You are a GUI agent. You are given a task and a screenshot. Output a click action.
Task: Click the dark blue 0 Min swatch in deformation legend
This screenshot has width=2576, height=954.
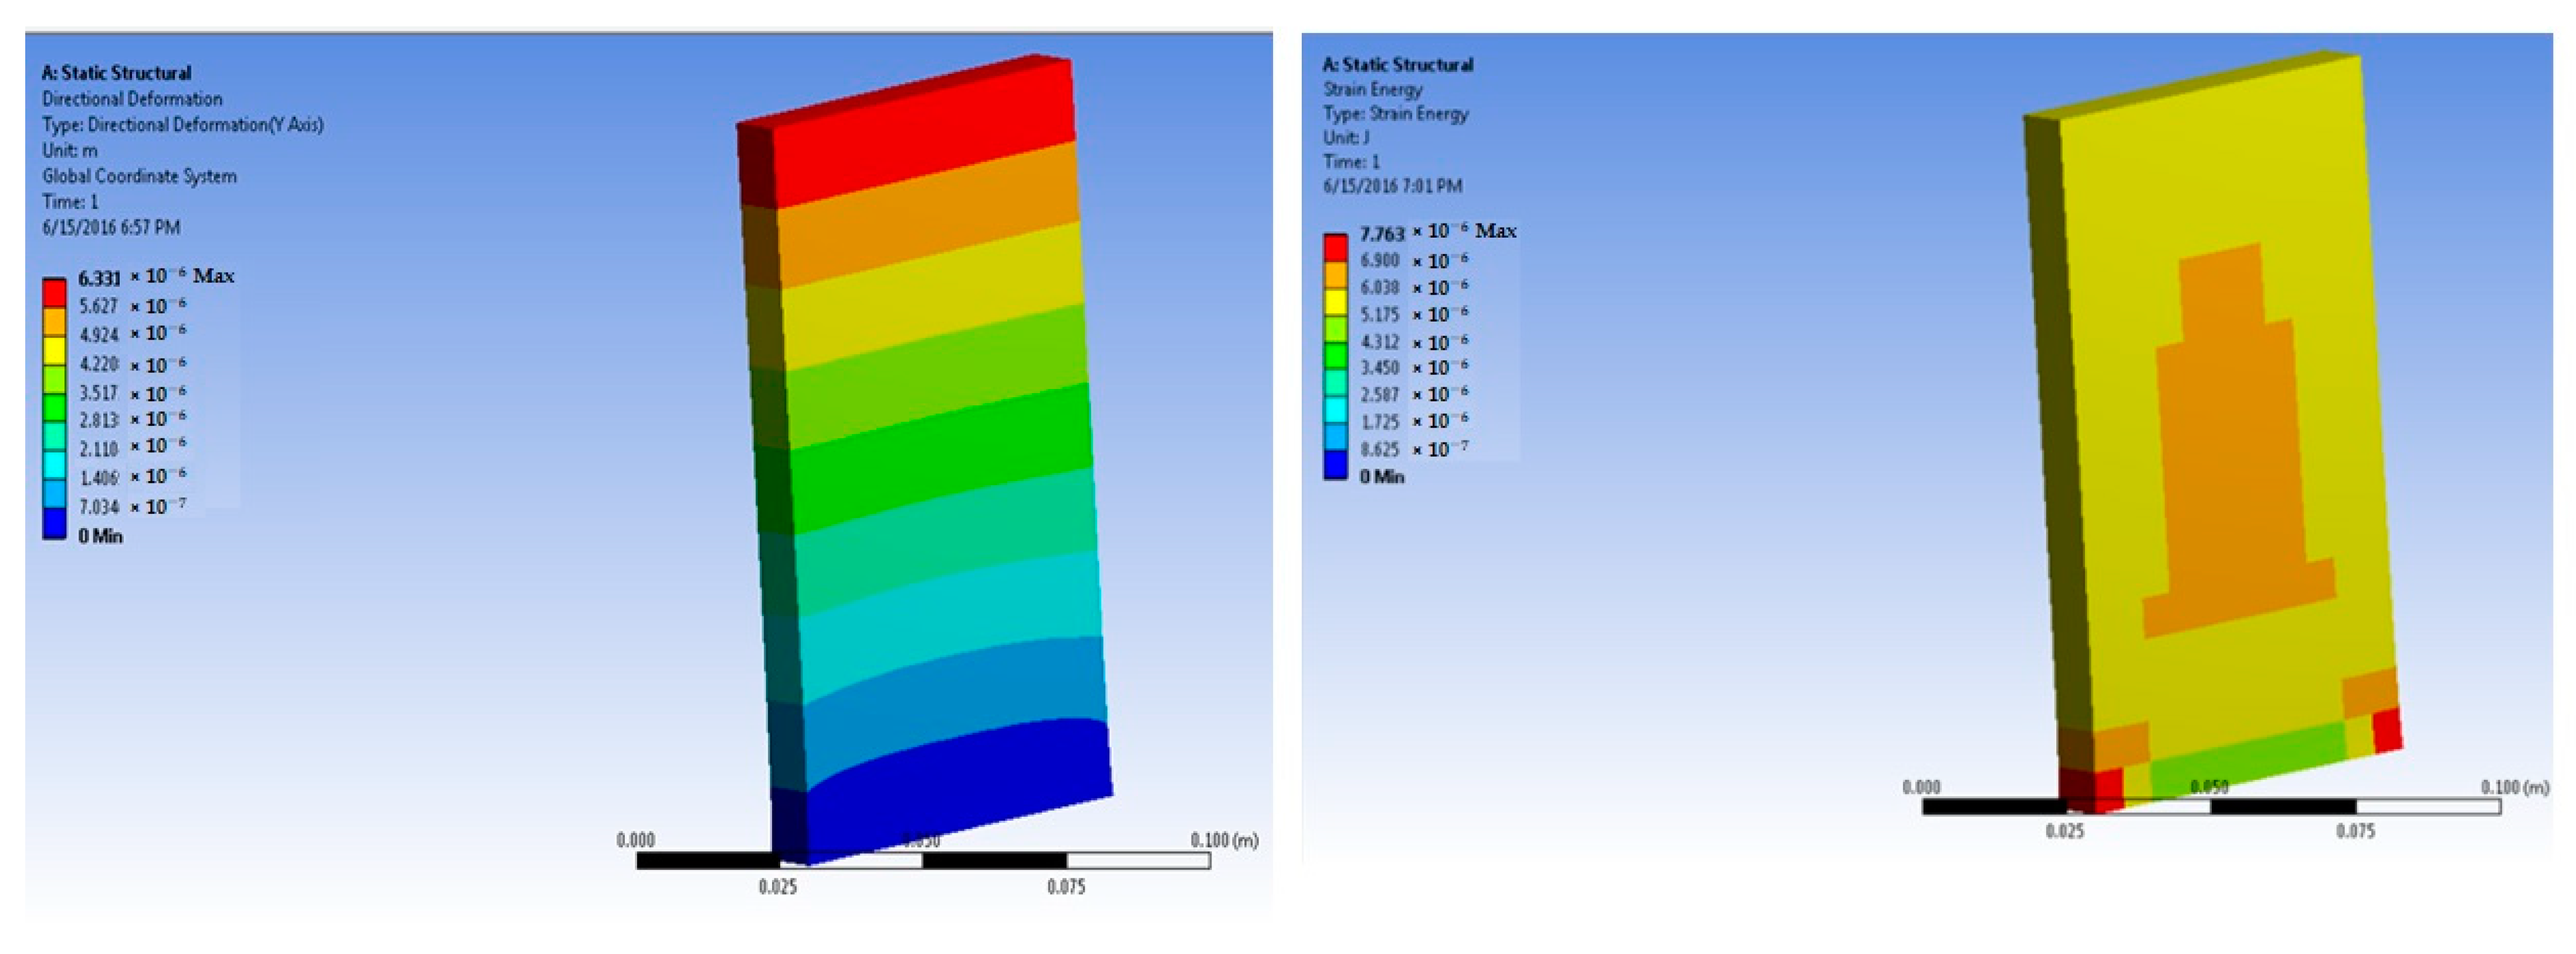pos(54,523)
